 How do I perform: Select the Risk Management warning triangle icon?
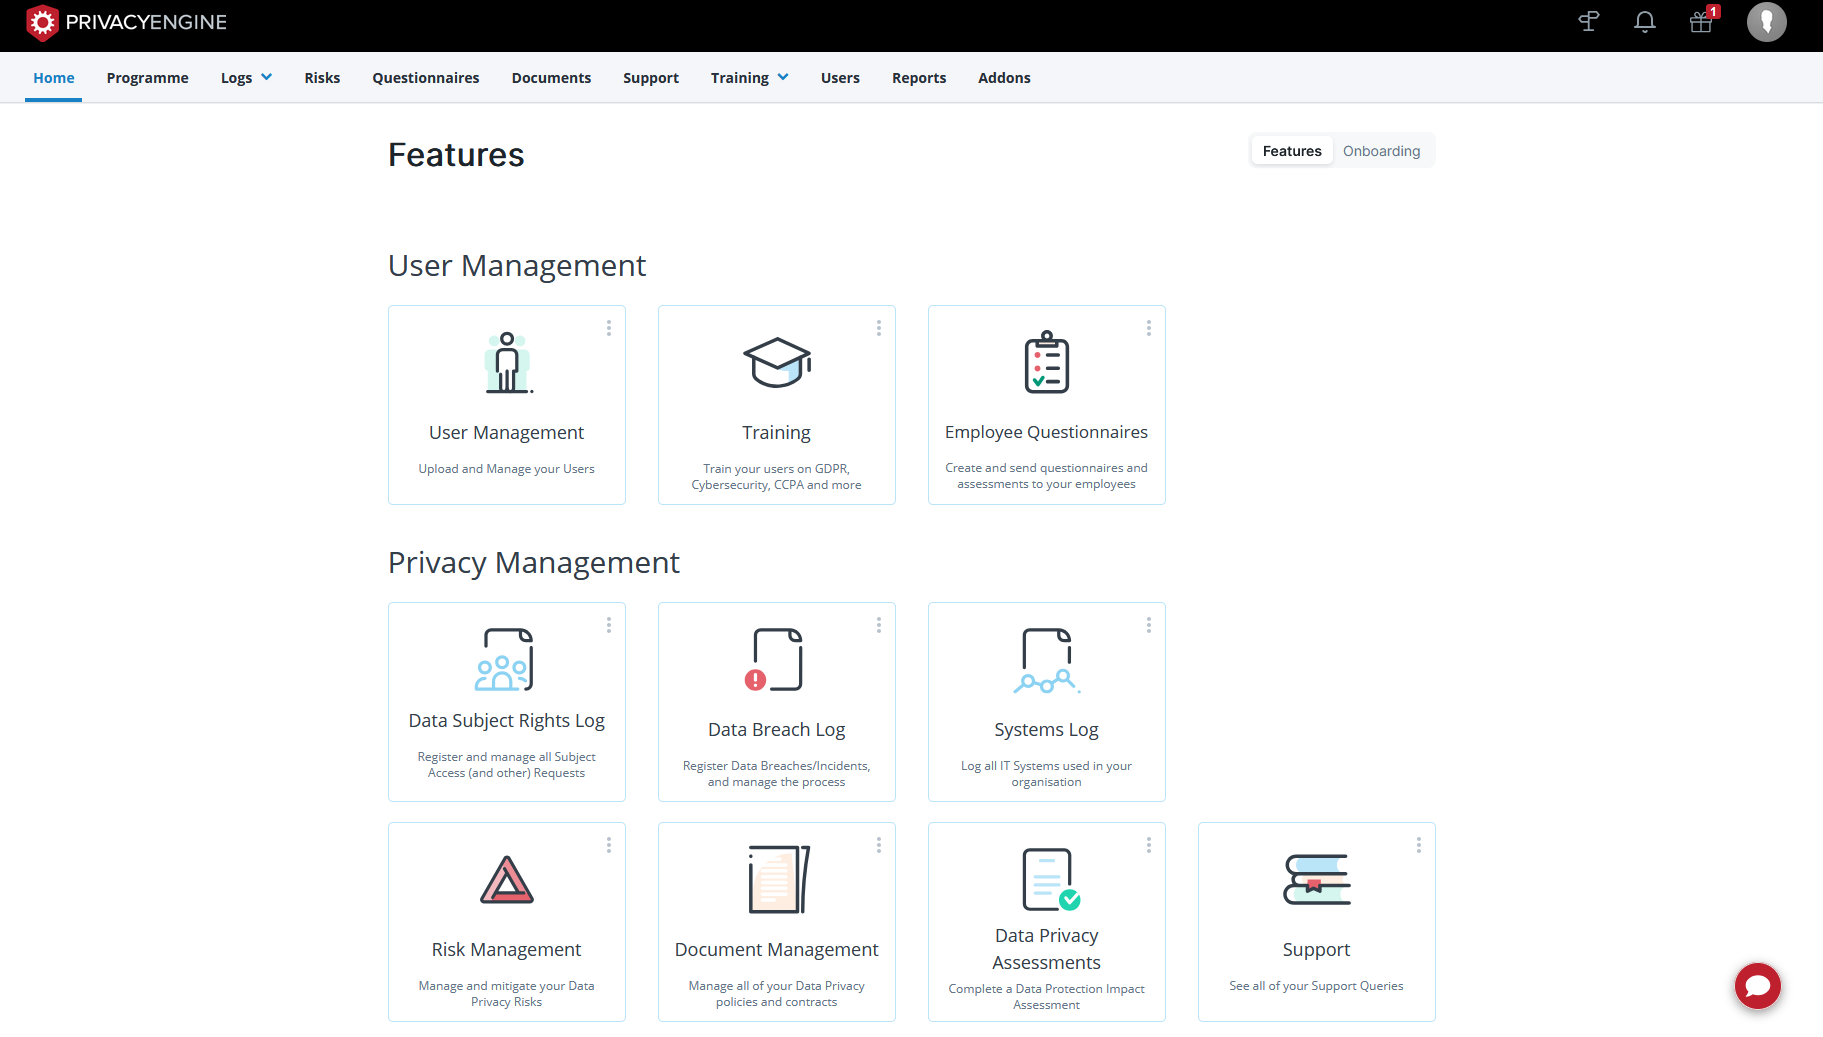(506, 880)
